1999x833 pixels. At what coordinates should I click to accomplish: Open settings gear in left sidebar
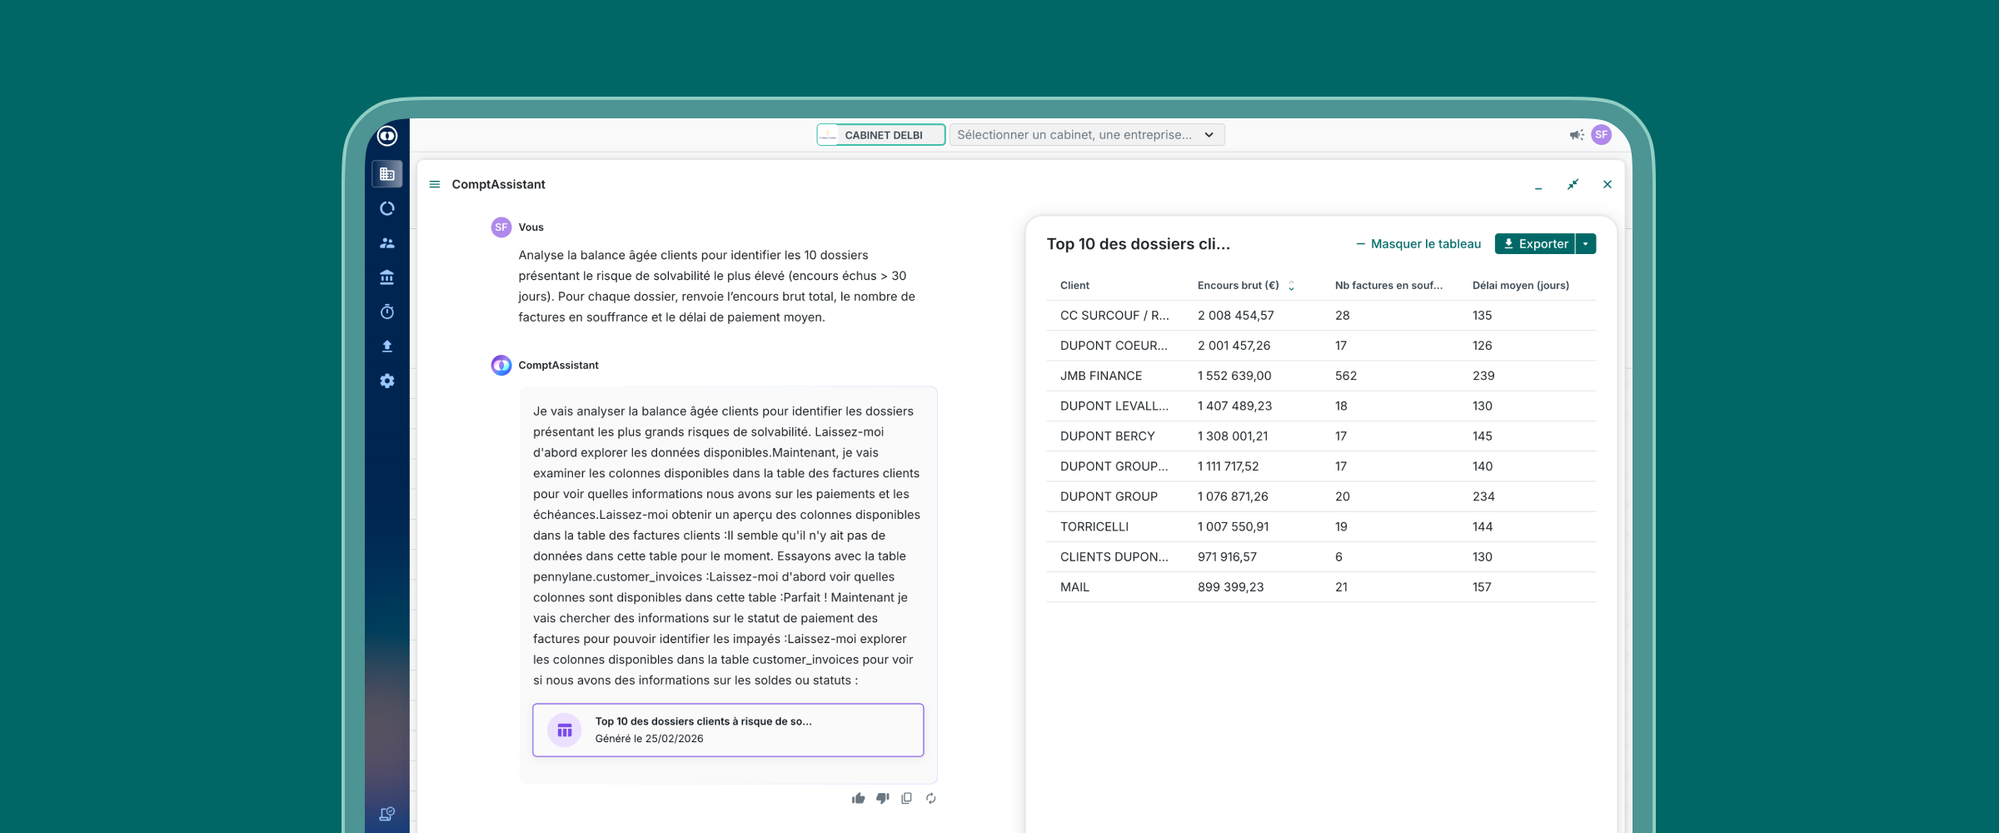(387, 381)
